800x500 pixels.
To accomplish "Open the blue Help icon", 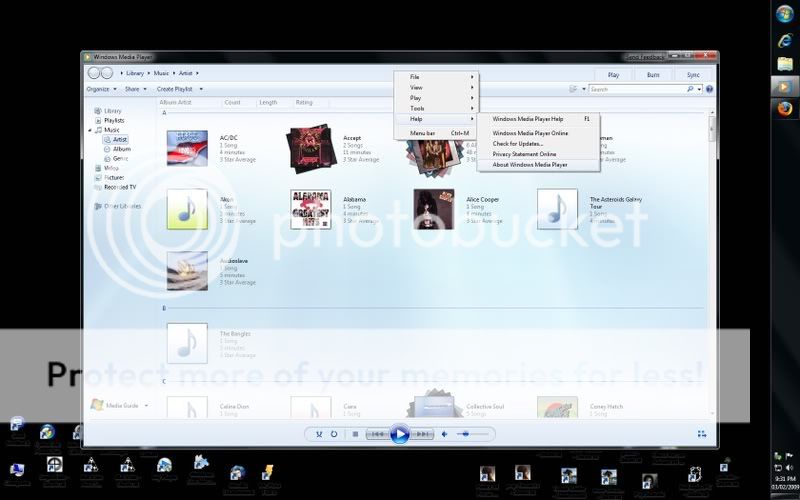I will (709, 89).
